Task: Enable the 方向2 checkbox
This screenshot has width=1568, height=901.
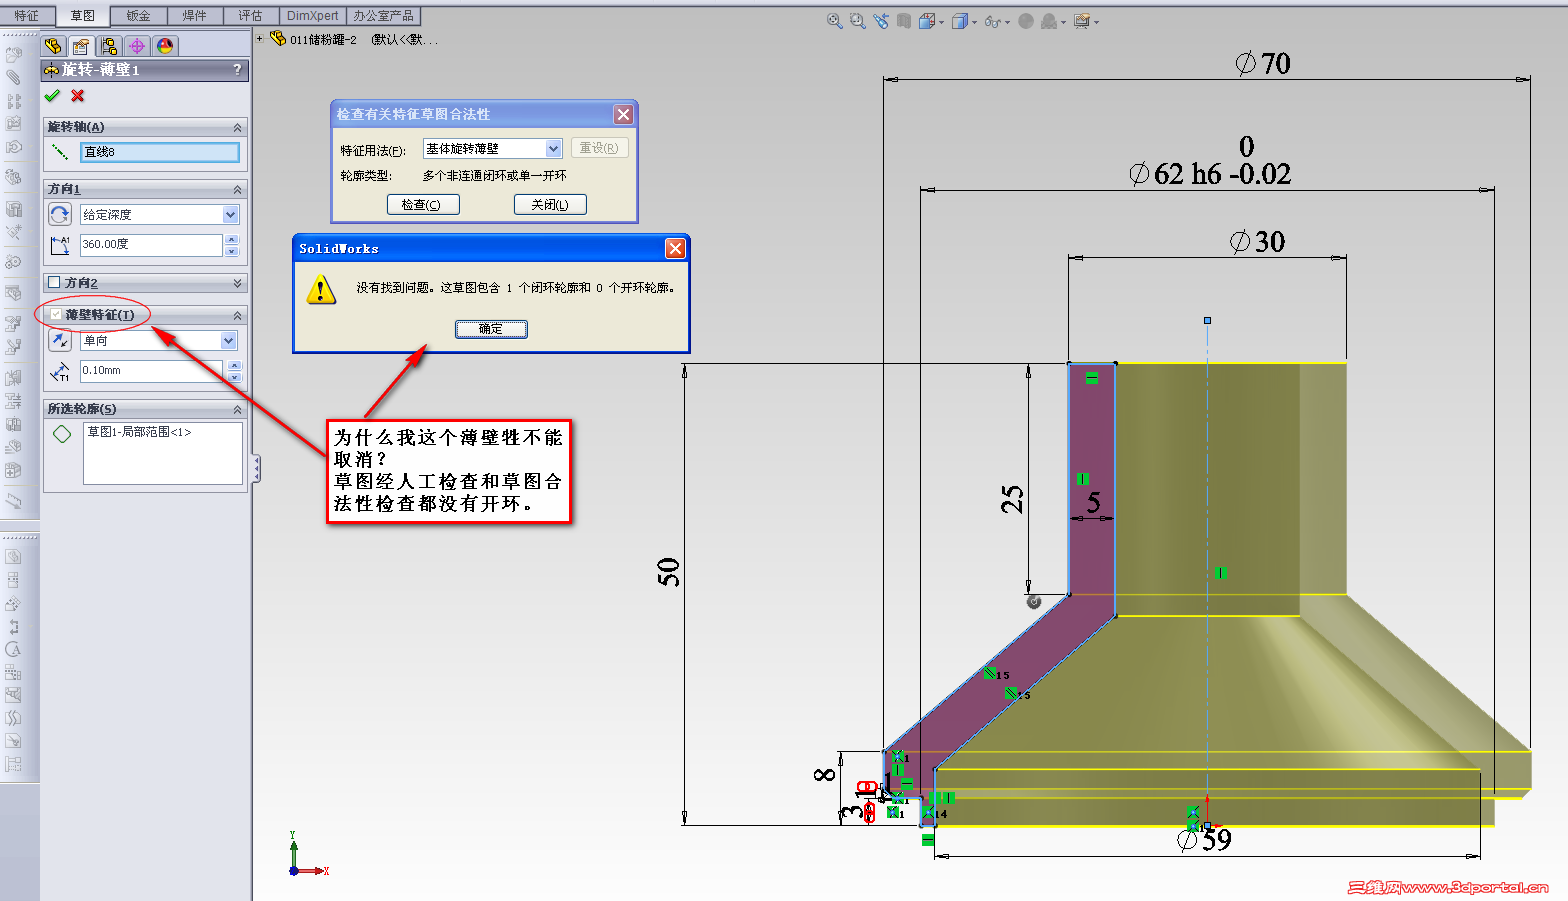Action: [x=55, y=283]
